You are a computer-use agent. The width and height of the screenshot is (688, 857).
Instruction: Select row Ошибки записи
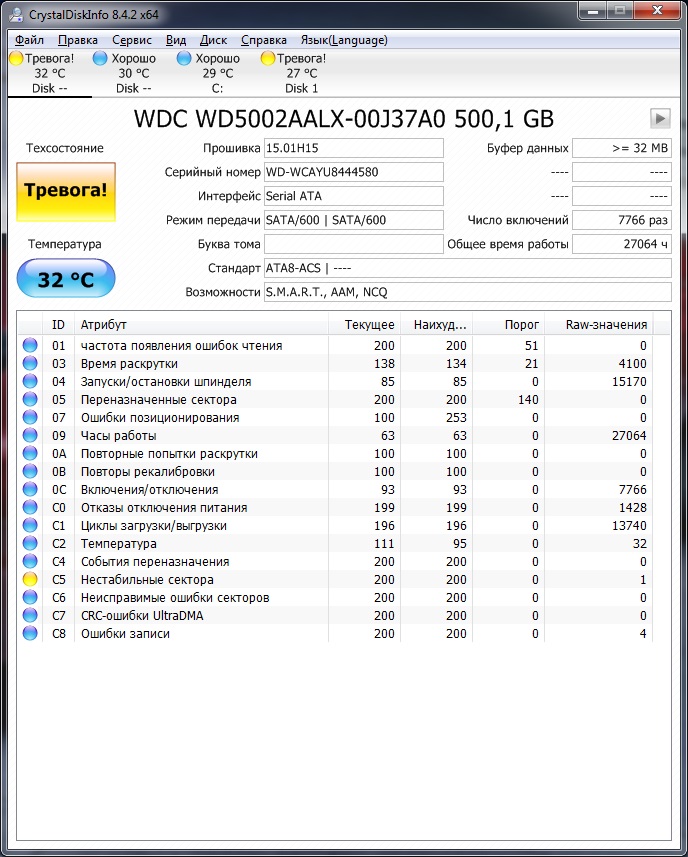pos(336,633)
